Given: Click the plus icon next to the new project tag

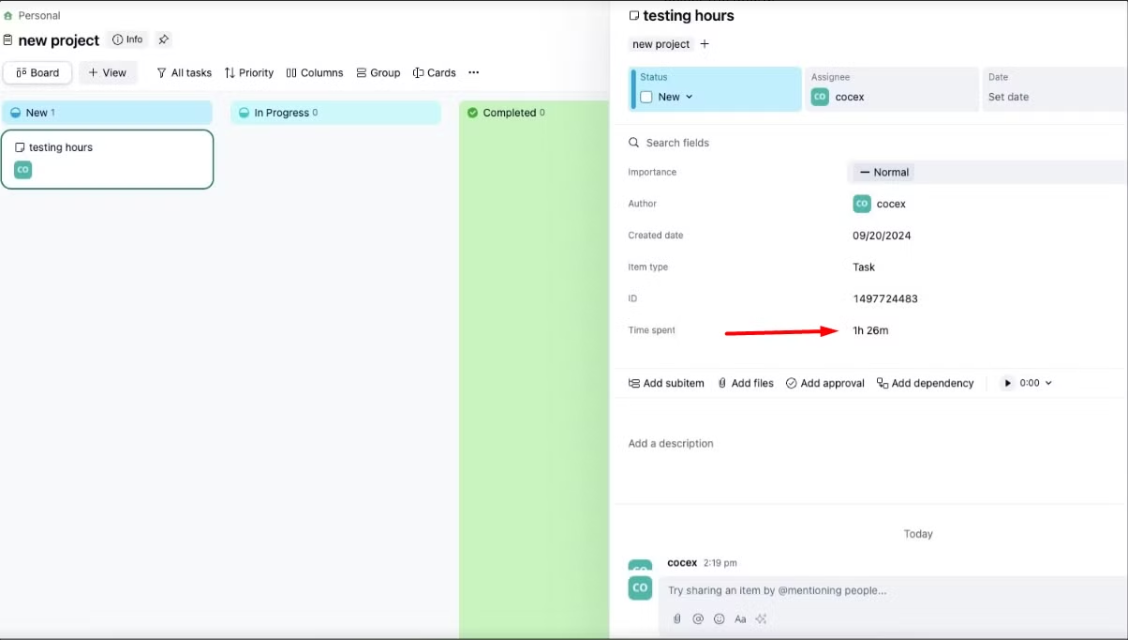Looking at the screenshot, I should (x=704, y=44).
